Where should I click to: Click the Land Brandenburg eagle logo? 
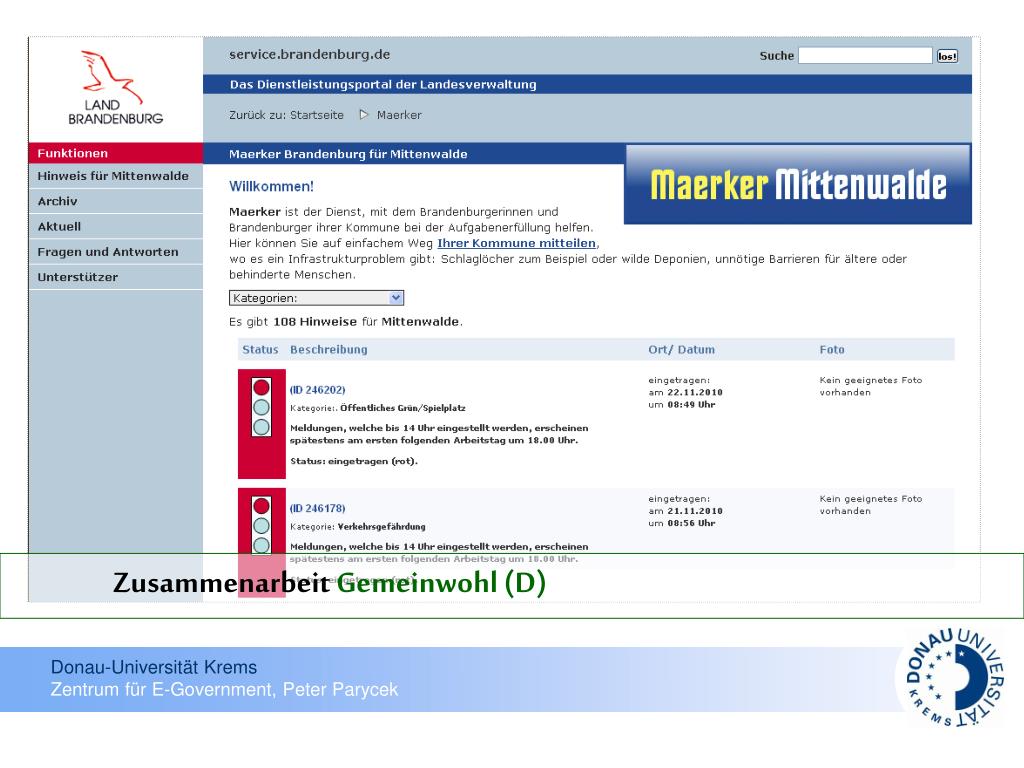(x=116, y=88)
